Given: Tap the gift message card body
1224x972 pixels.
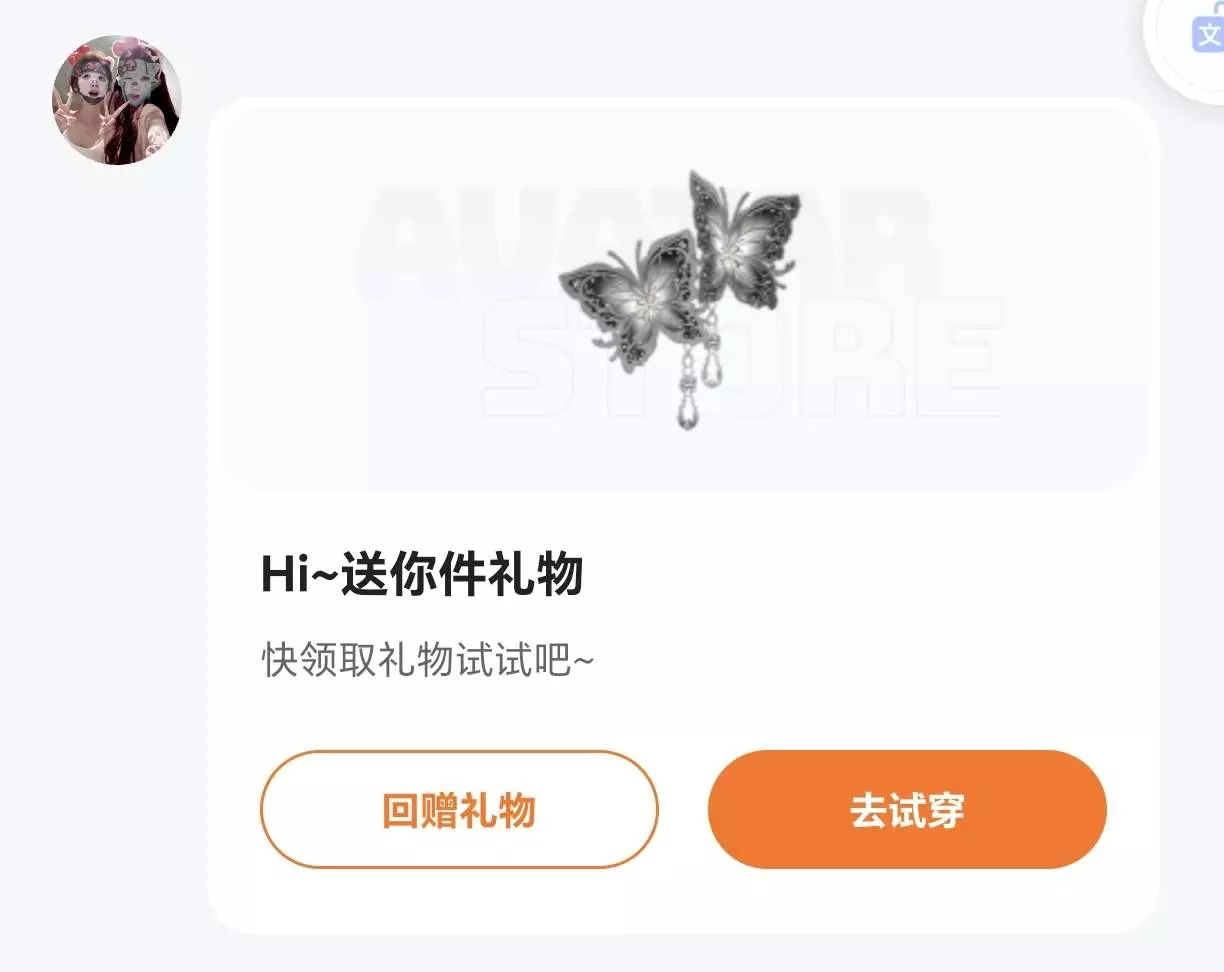Looking at the screenshot, I should 683,515.
